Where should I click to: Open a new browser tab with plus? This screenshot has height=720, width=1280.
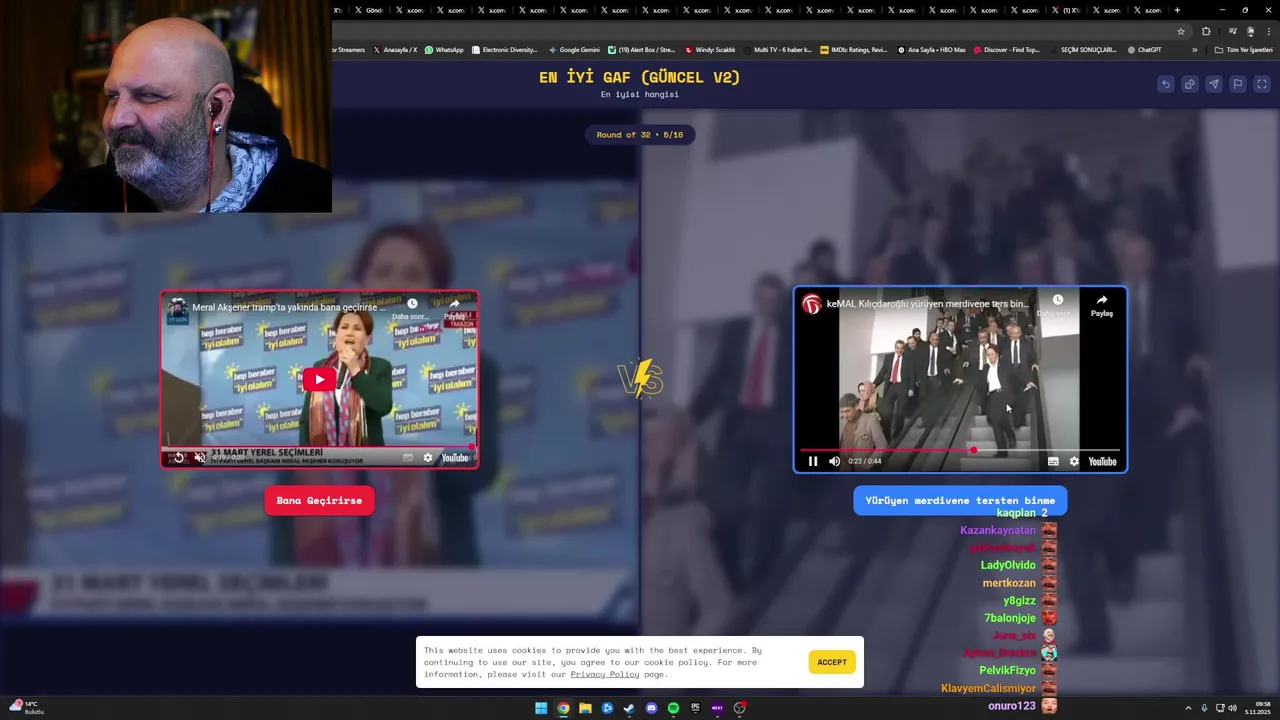click(x=1177, y=10)
